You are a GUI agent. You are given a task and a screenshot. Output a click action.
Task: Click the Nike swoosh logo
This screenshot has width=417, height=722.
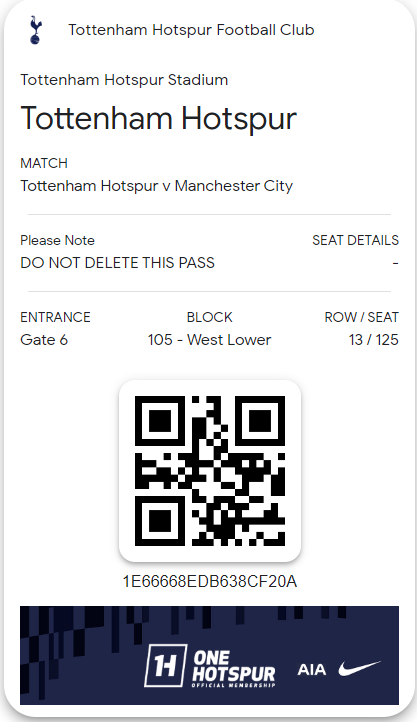coord(360,668)
